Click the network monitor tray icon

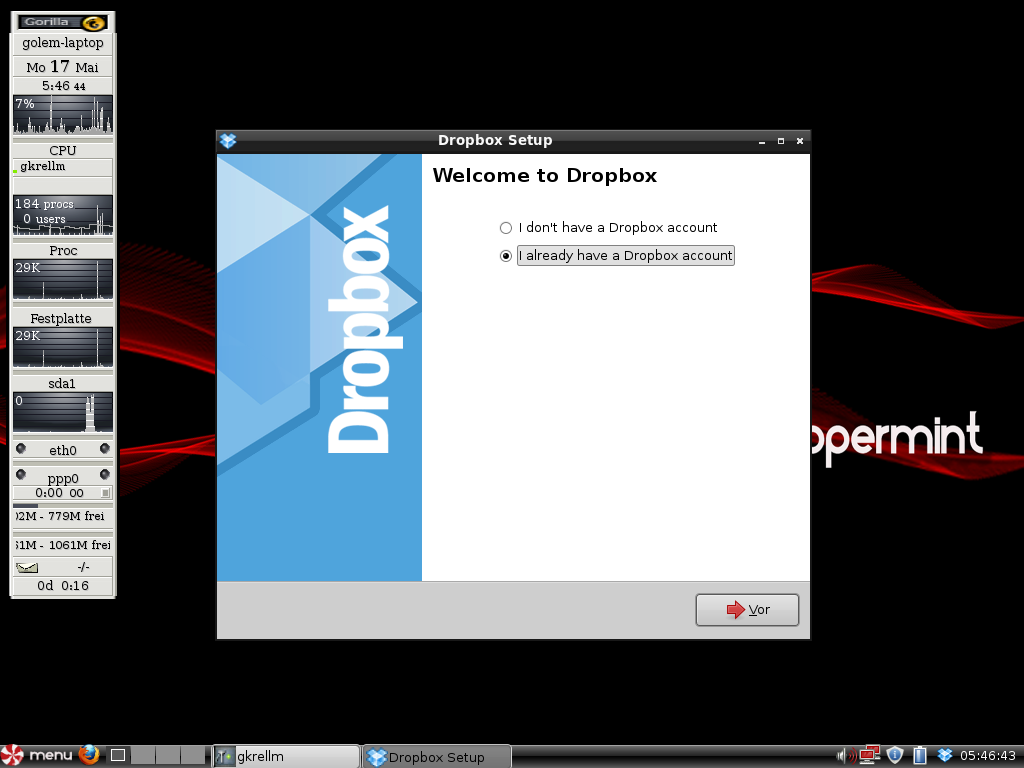coord(868,754)
